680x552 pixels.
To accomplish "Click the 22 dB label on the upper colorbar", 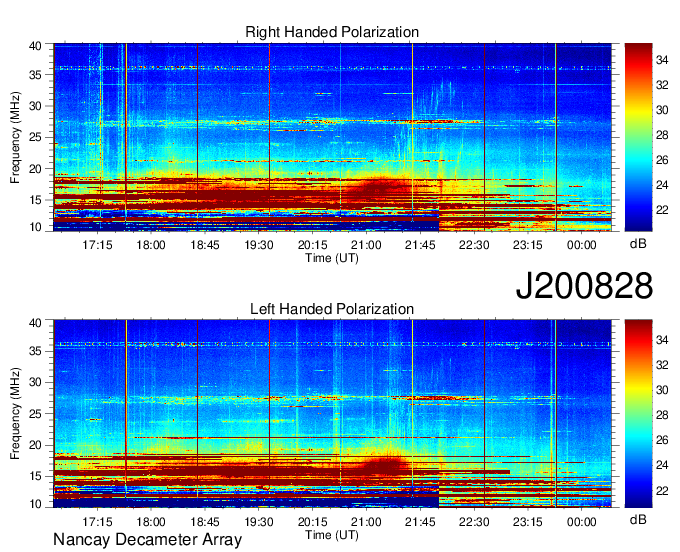I will 662,210.
